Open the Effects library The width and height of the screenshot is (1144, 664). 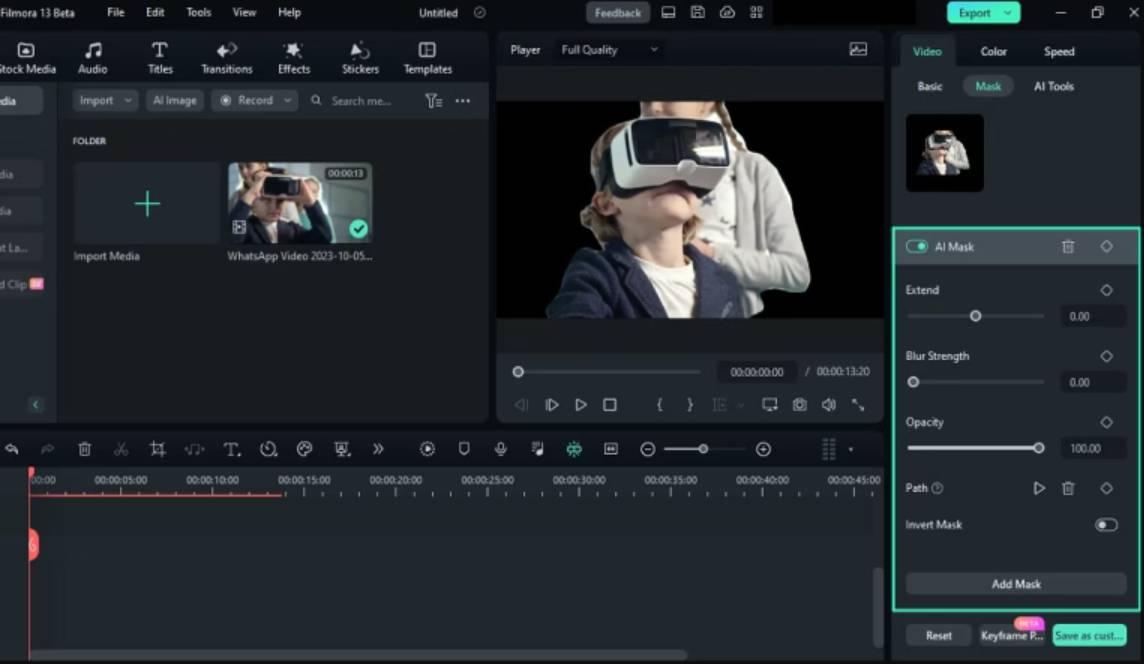(294, 58)
